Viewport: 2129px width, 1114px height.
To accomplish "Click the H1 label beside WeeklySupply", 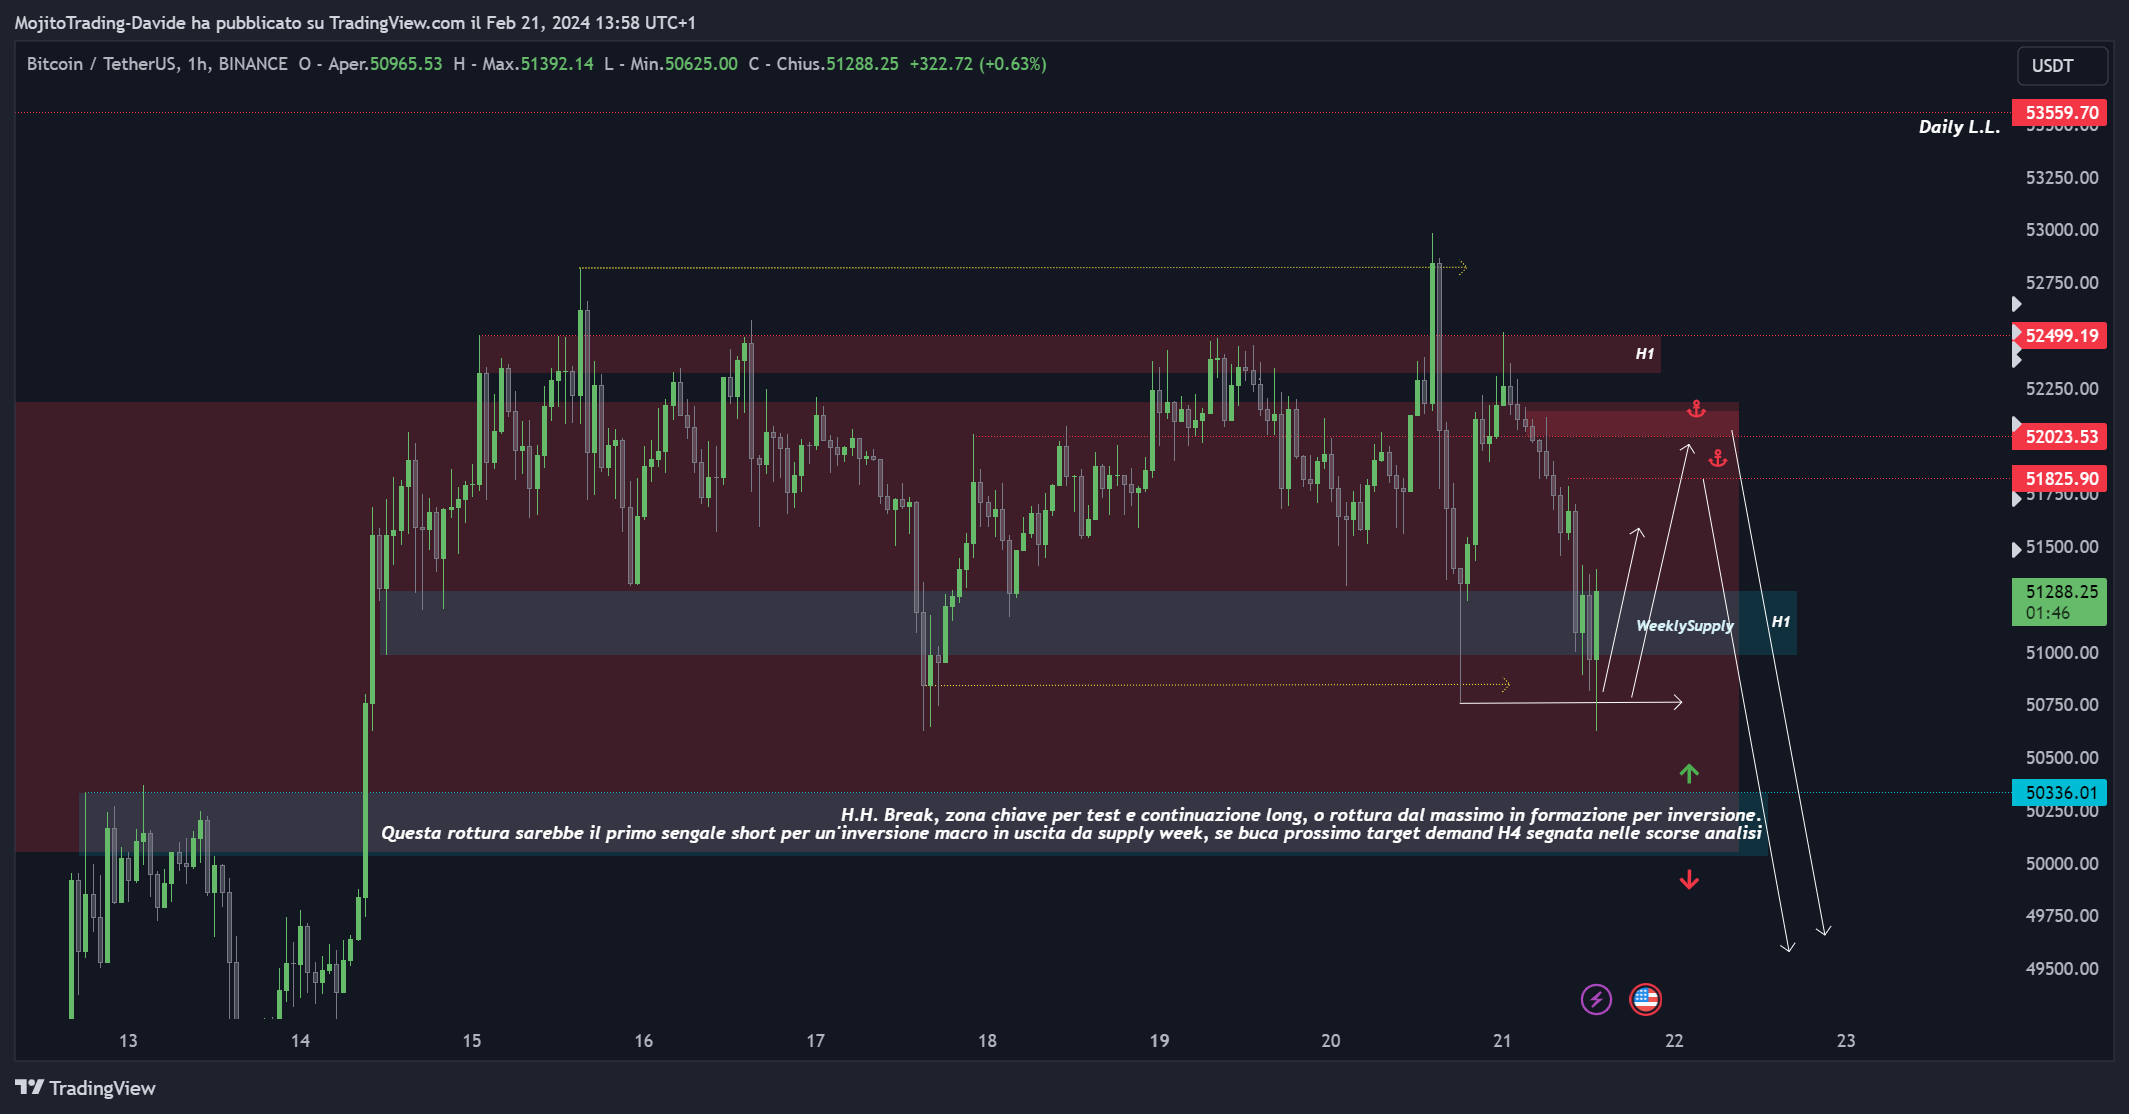I will [1781, 622].
